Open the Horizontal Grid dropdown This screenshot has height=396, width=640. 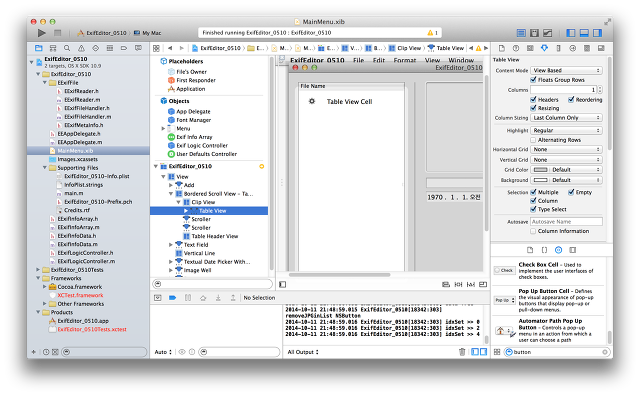(566, 149)
